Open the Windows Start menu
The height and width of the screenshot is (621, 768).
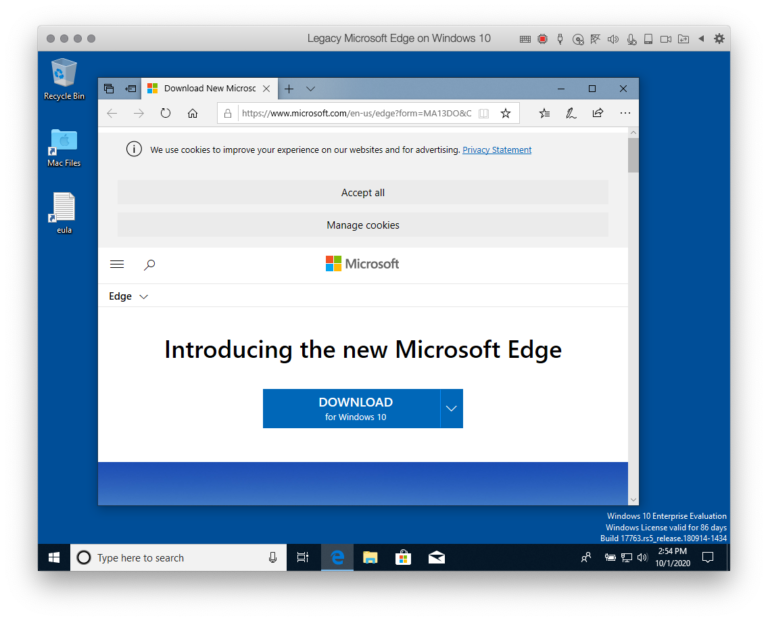pos(54,557)
